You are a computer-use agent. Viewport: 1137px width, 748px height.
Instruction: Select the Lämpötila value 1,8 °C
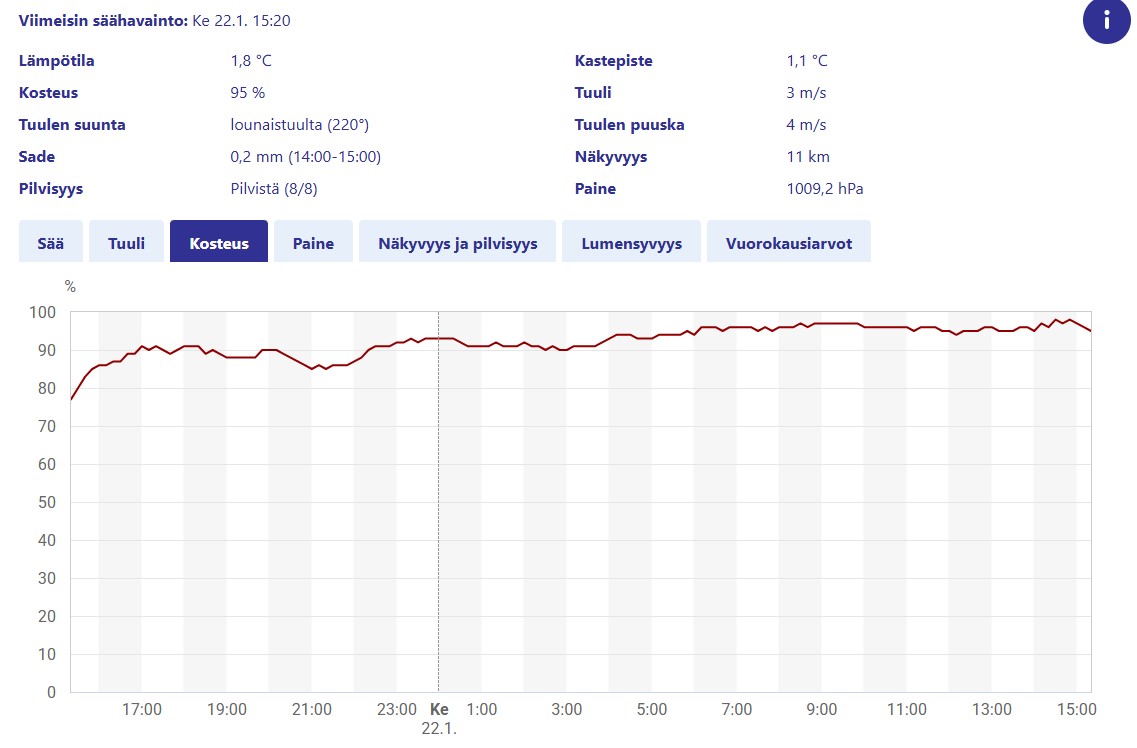click(x=251, y=61)
